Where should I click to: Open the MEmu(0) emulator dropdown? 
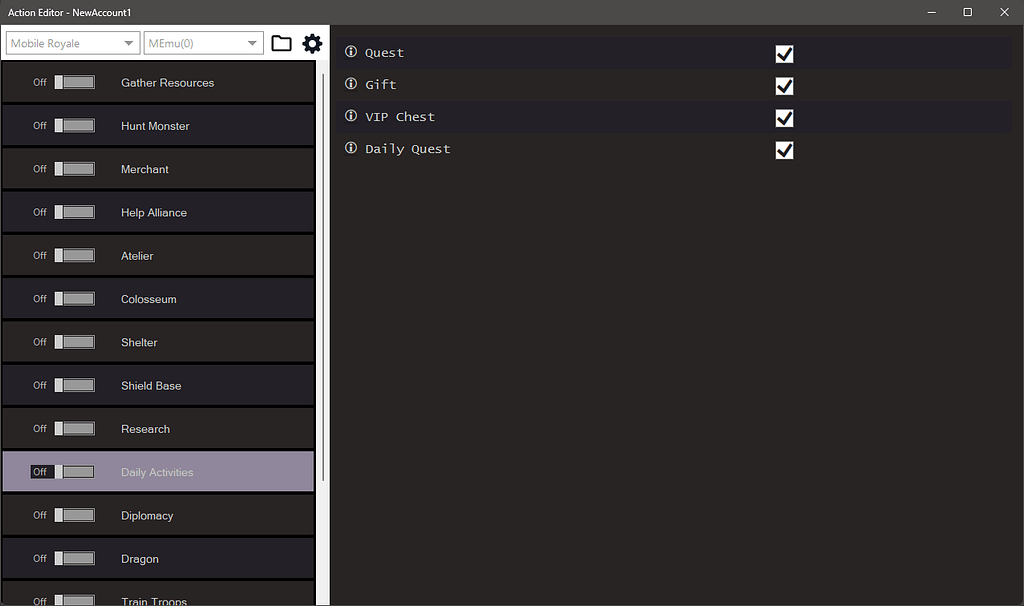203,43
